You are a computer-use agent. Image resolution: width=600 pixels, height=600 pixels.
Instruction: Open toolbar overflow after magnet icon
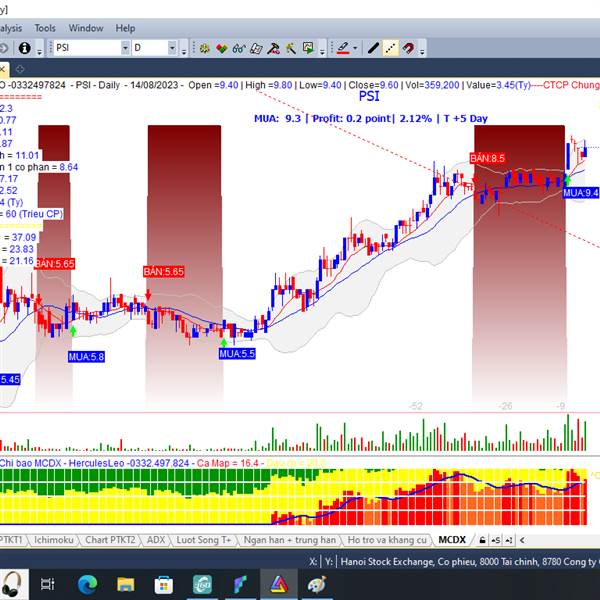pos(422,51)
